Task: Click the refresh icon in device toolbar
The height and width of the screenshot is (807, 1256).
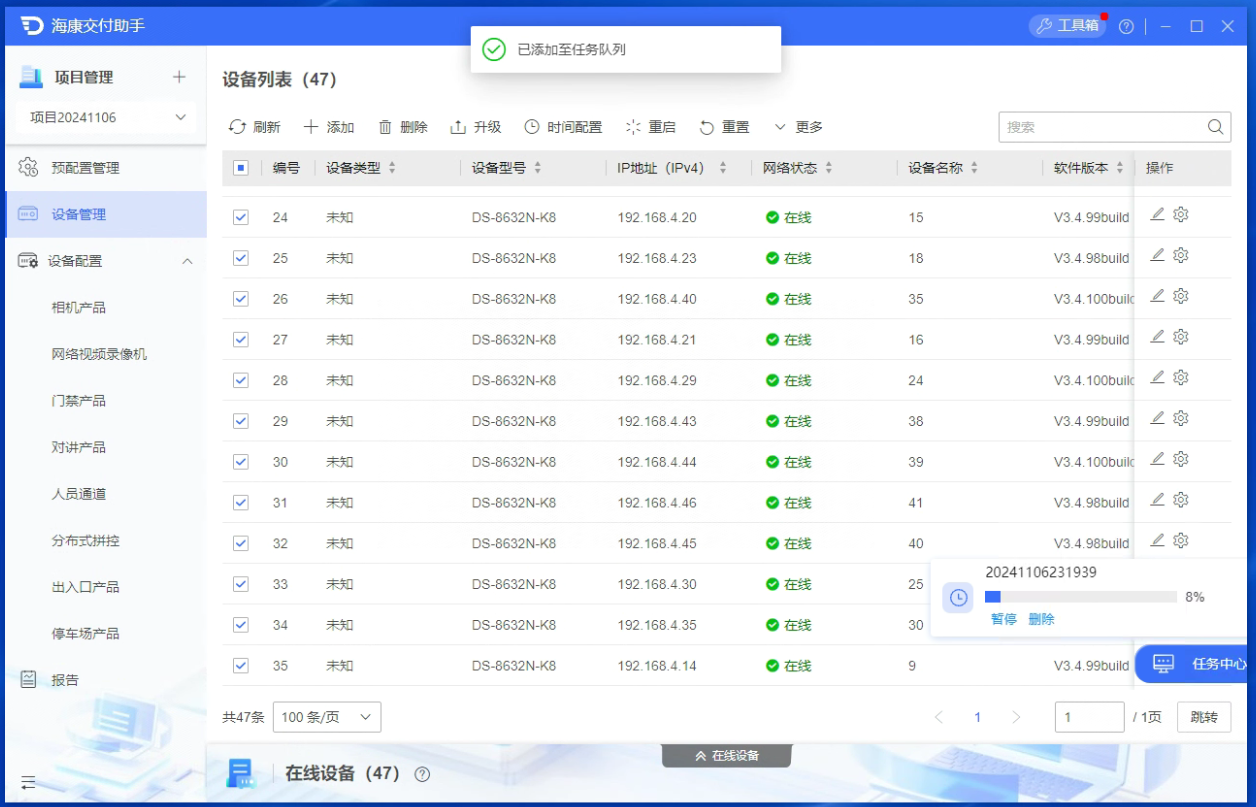Action: (x=237, y=127)
